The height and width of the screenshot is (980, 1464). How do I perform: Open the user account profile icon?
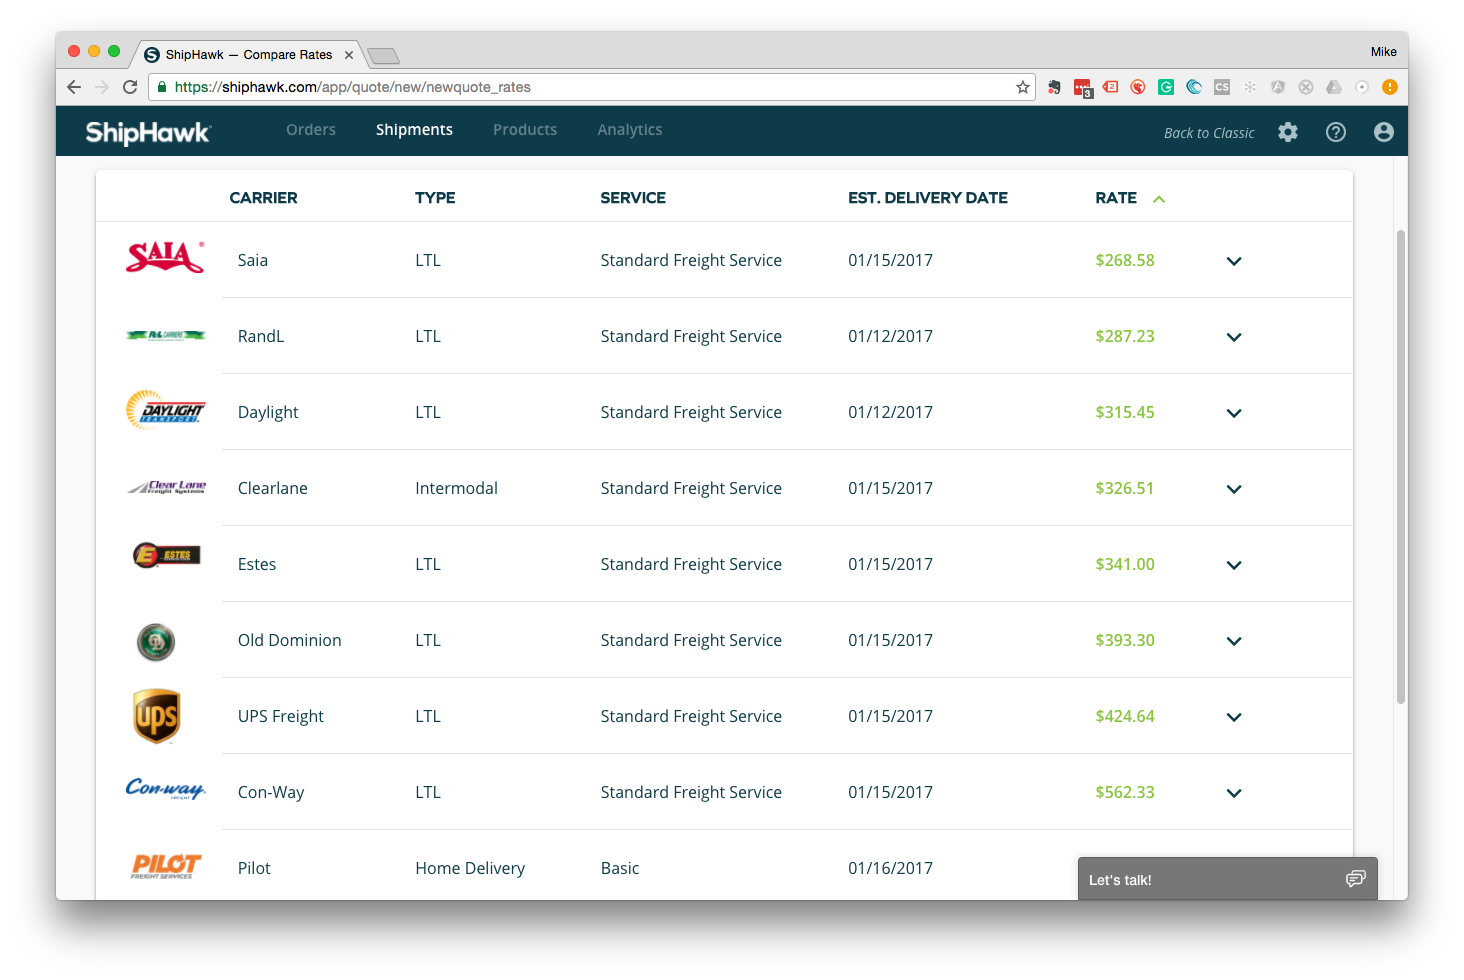coord(1384,131)
